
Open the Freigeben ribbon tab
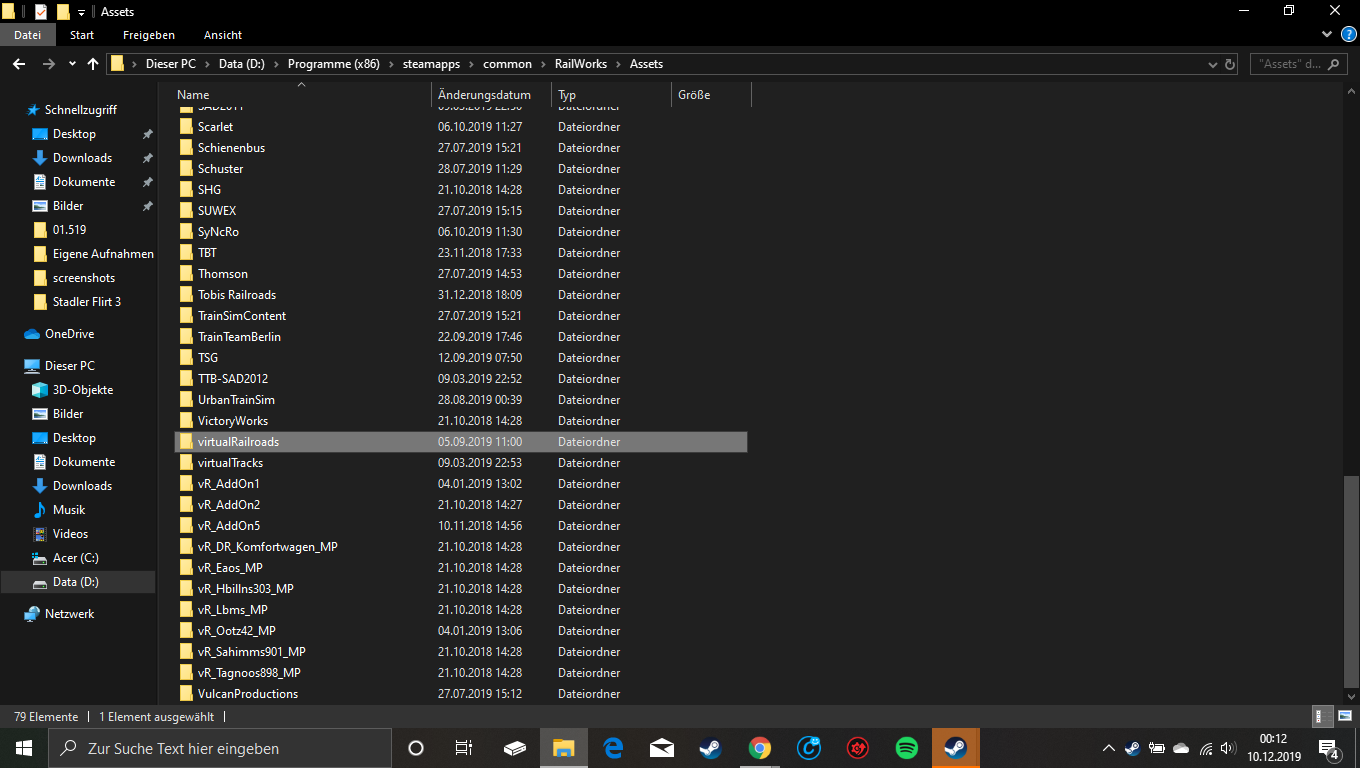(x=149, y=35)
